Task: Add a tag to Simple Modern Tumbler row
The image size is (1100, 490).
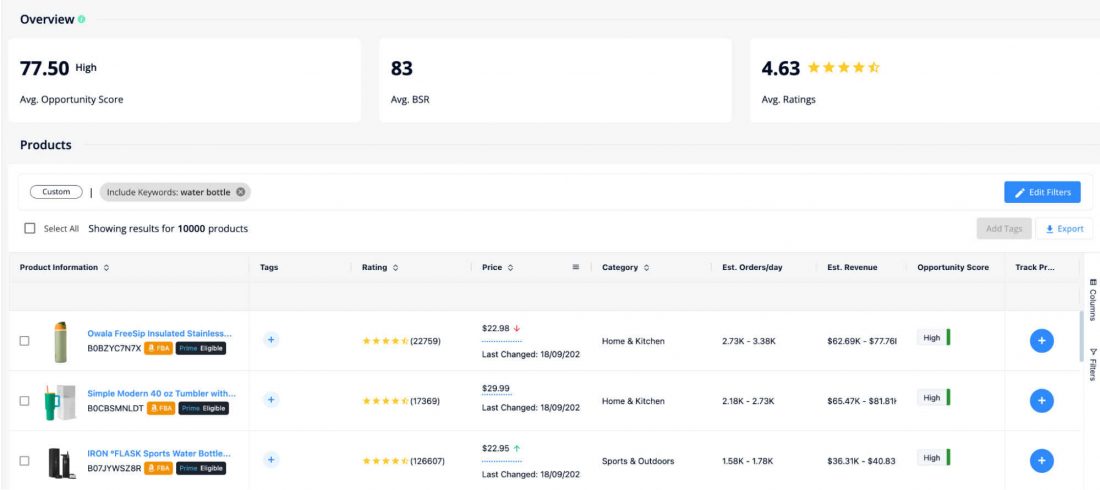Action: point(271,400)
